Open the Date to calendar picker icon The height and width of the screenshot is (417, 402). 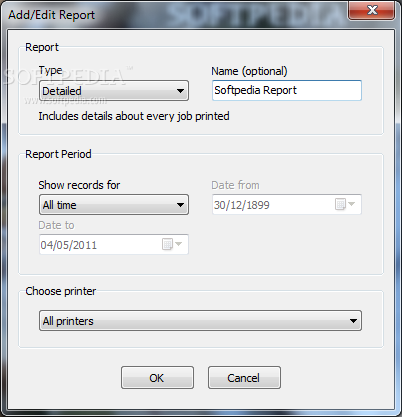click(172, 244)
